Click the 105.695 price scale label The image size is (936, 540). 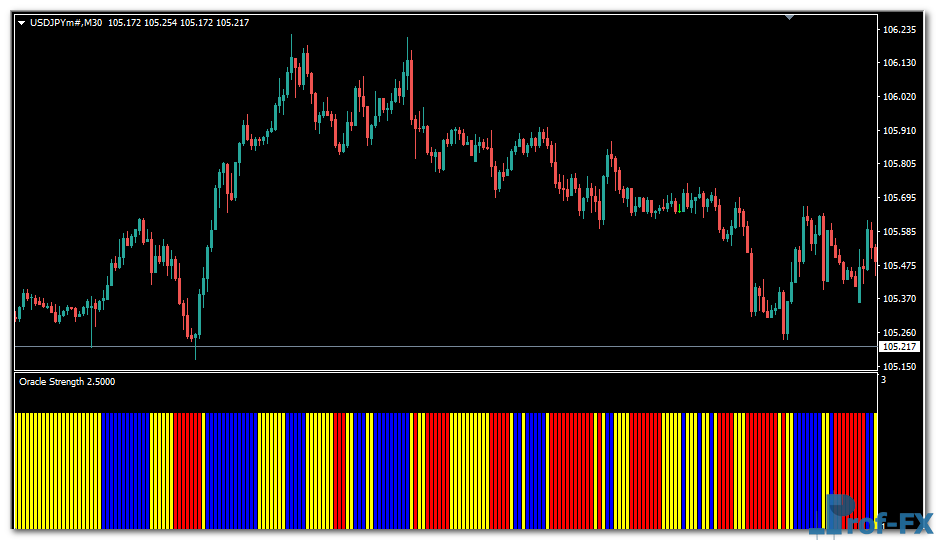[x=900, y=198]
